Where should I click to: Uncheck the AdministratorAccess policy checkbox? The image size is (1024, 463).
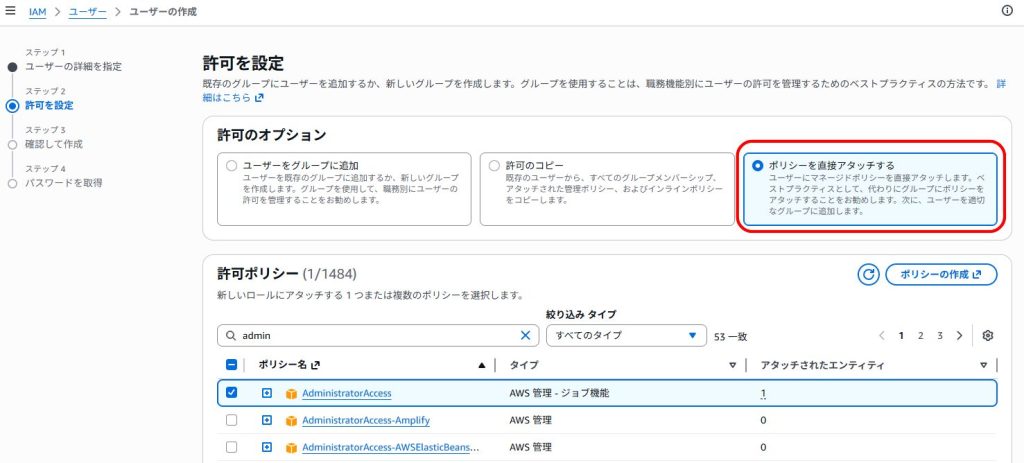tap(231, 392)
